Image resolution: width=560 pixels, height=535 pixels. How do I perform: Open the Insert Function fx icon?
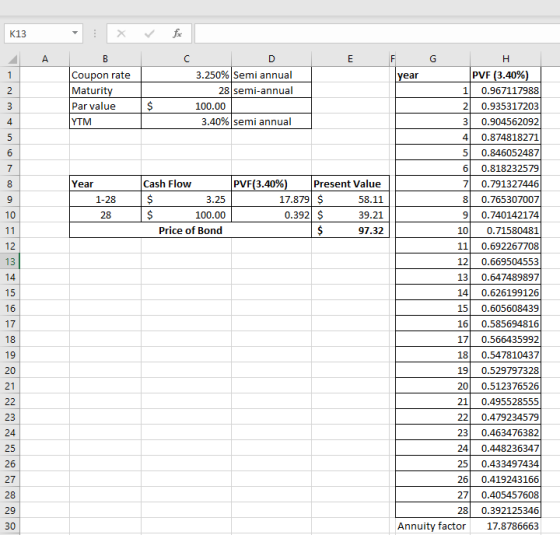(177, 34)
